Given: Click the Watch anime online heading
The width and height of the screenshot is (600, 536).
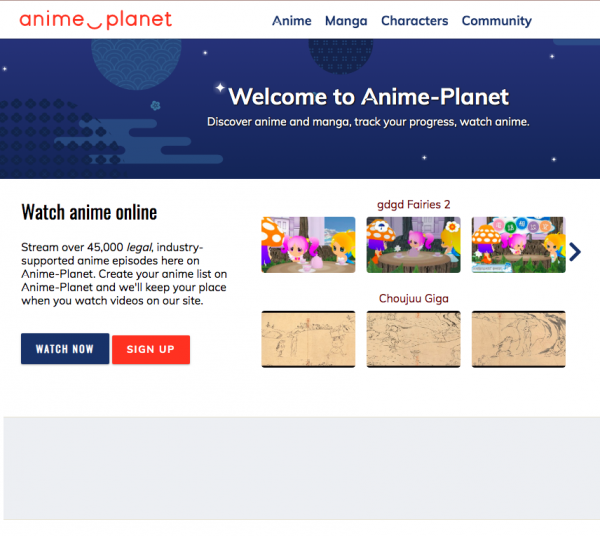Looking at the screenshot, I should (89, 212).
